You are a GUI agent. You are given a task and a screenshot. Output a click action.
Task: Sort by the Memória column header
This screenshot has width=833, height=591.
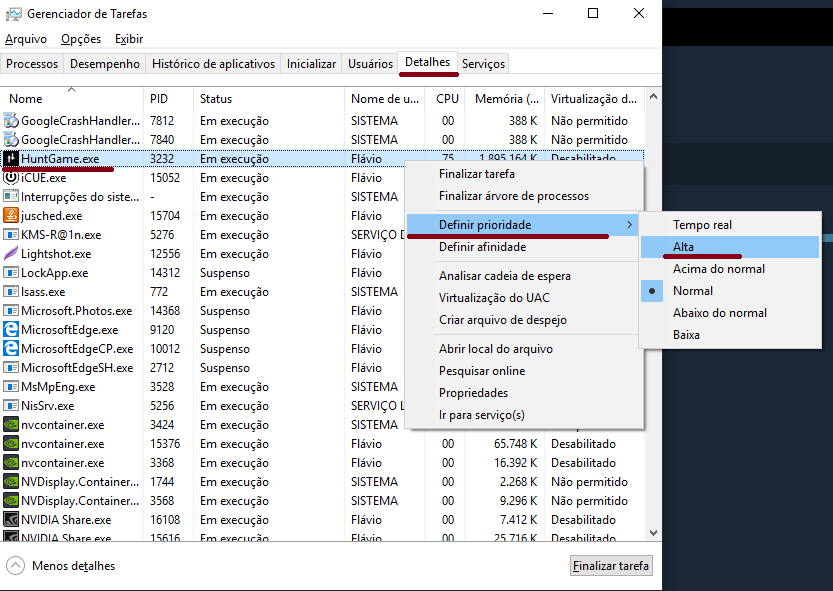tap(505, 98)
